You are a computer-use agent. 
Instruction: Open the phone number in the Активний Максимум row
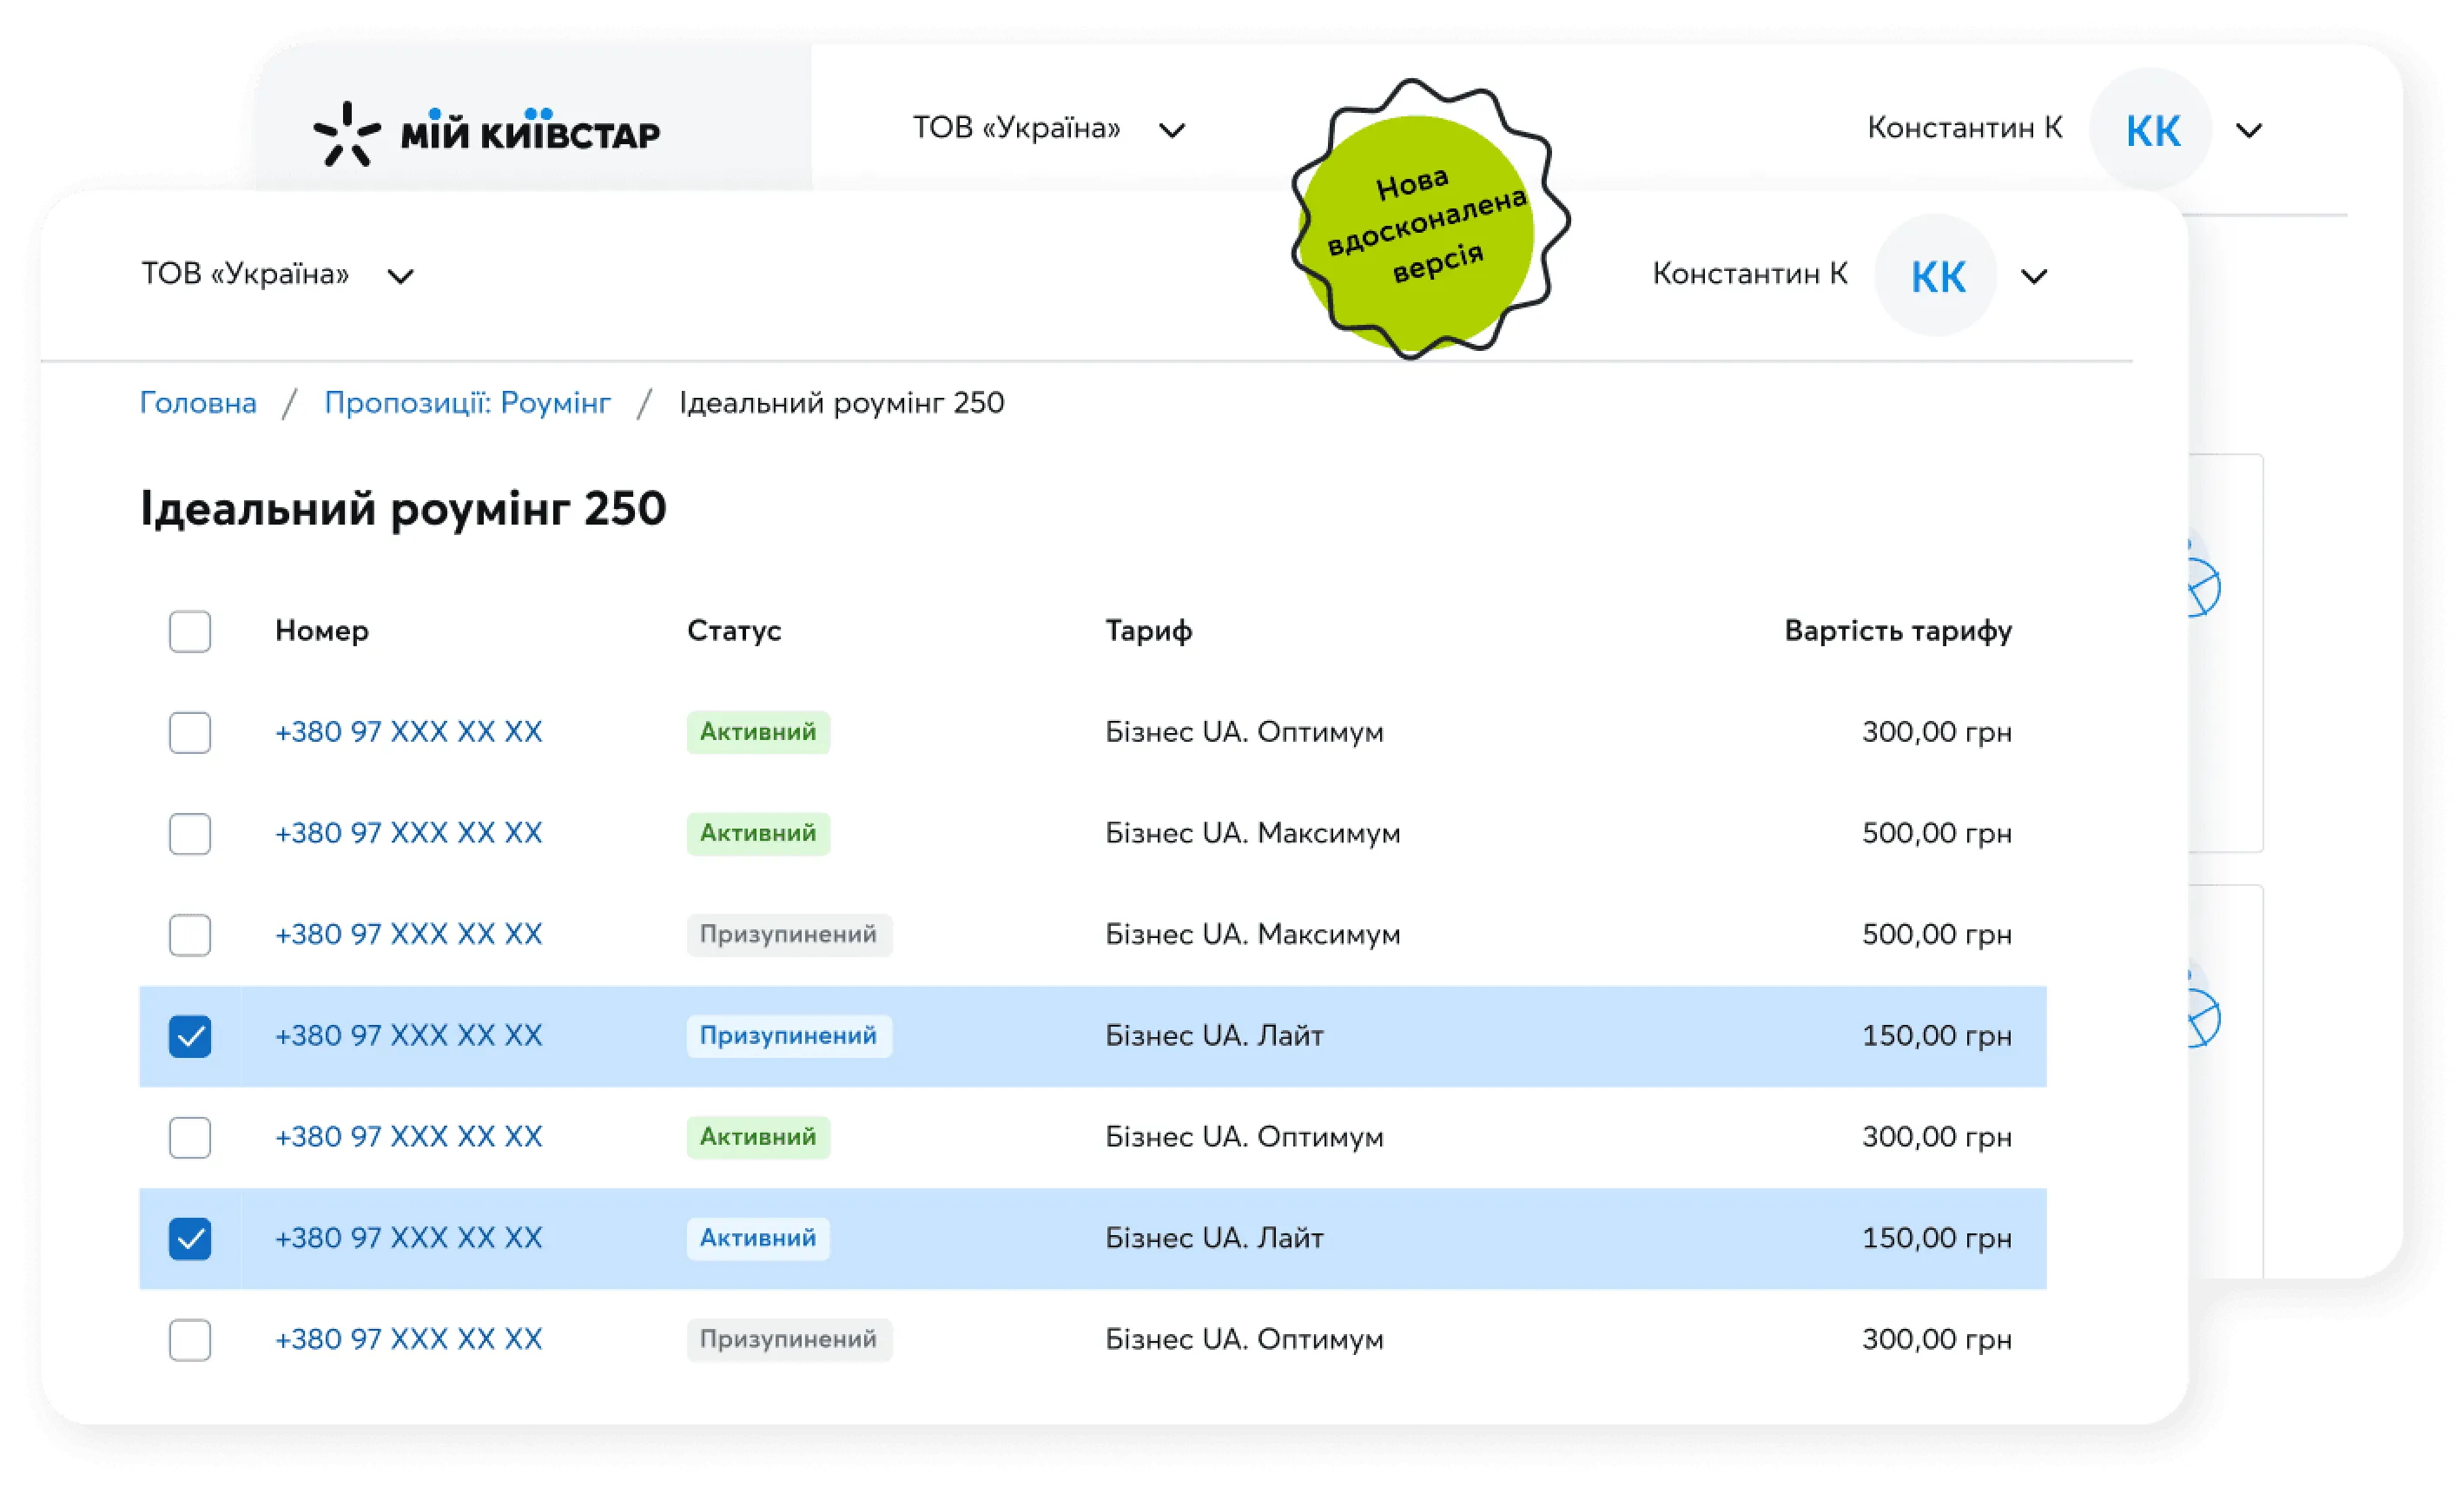[x=408, y=833]
